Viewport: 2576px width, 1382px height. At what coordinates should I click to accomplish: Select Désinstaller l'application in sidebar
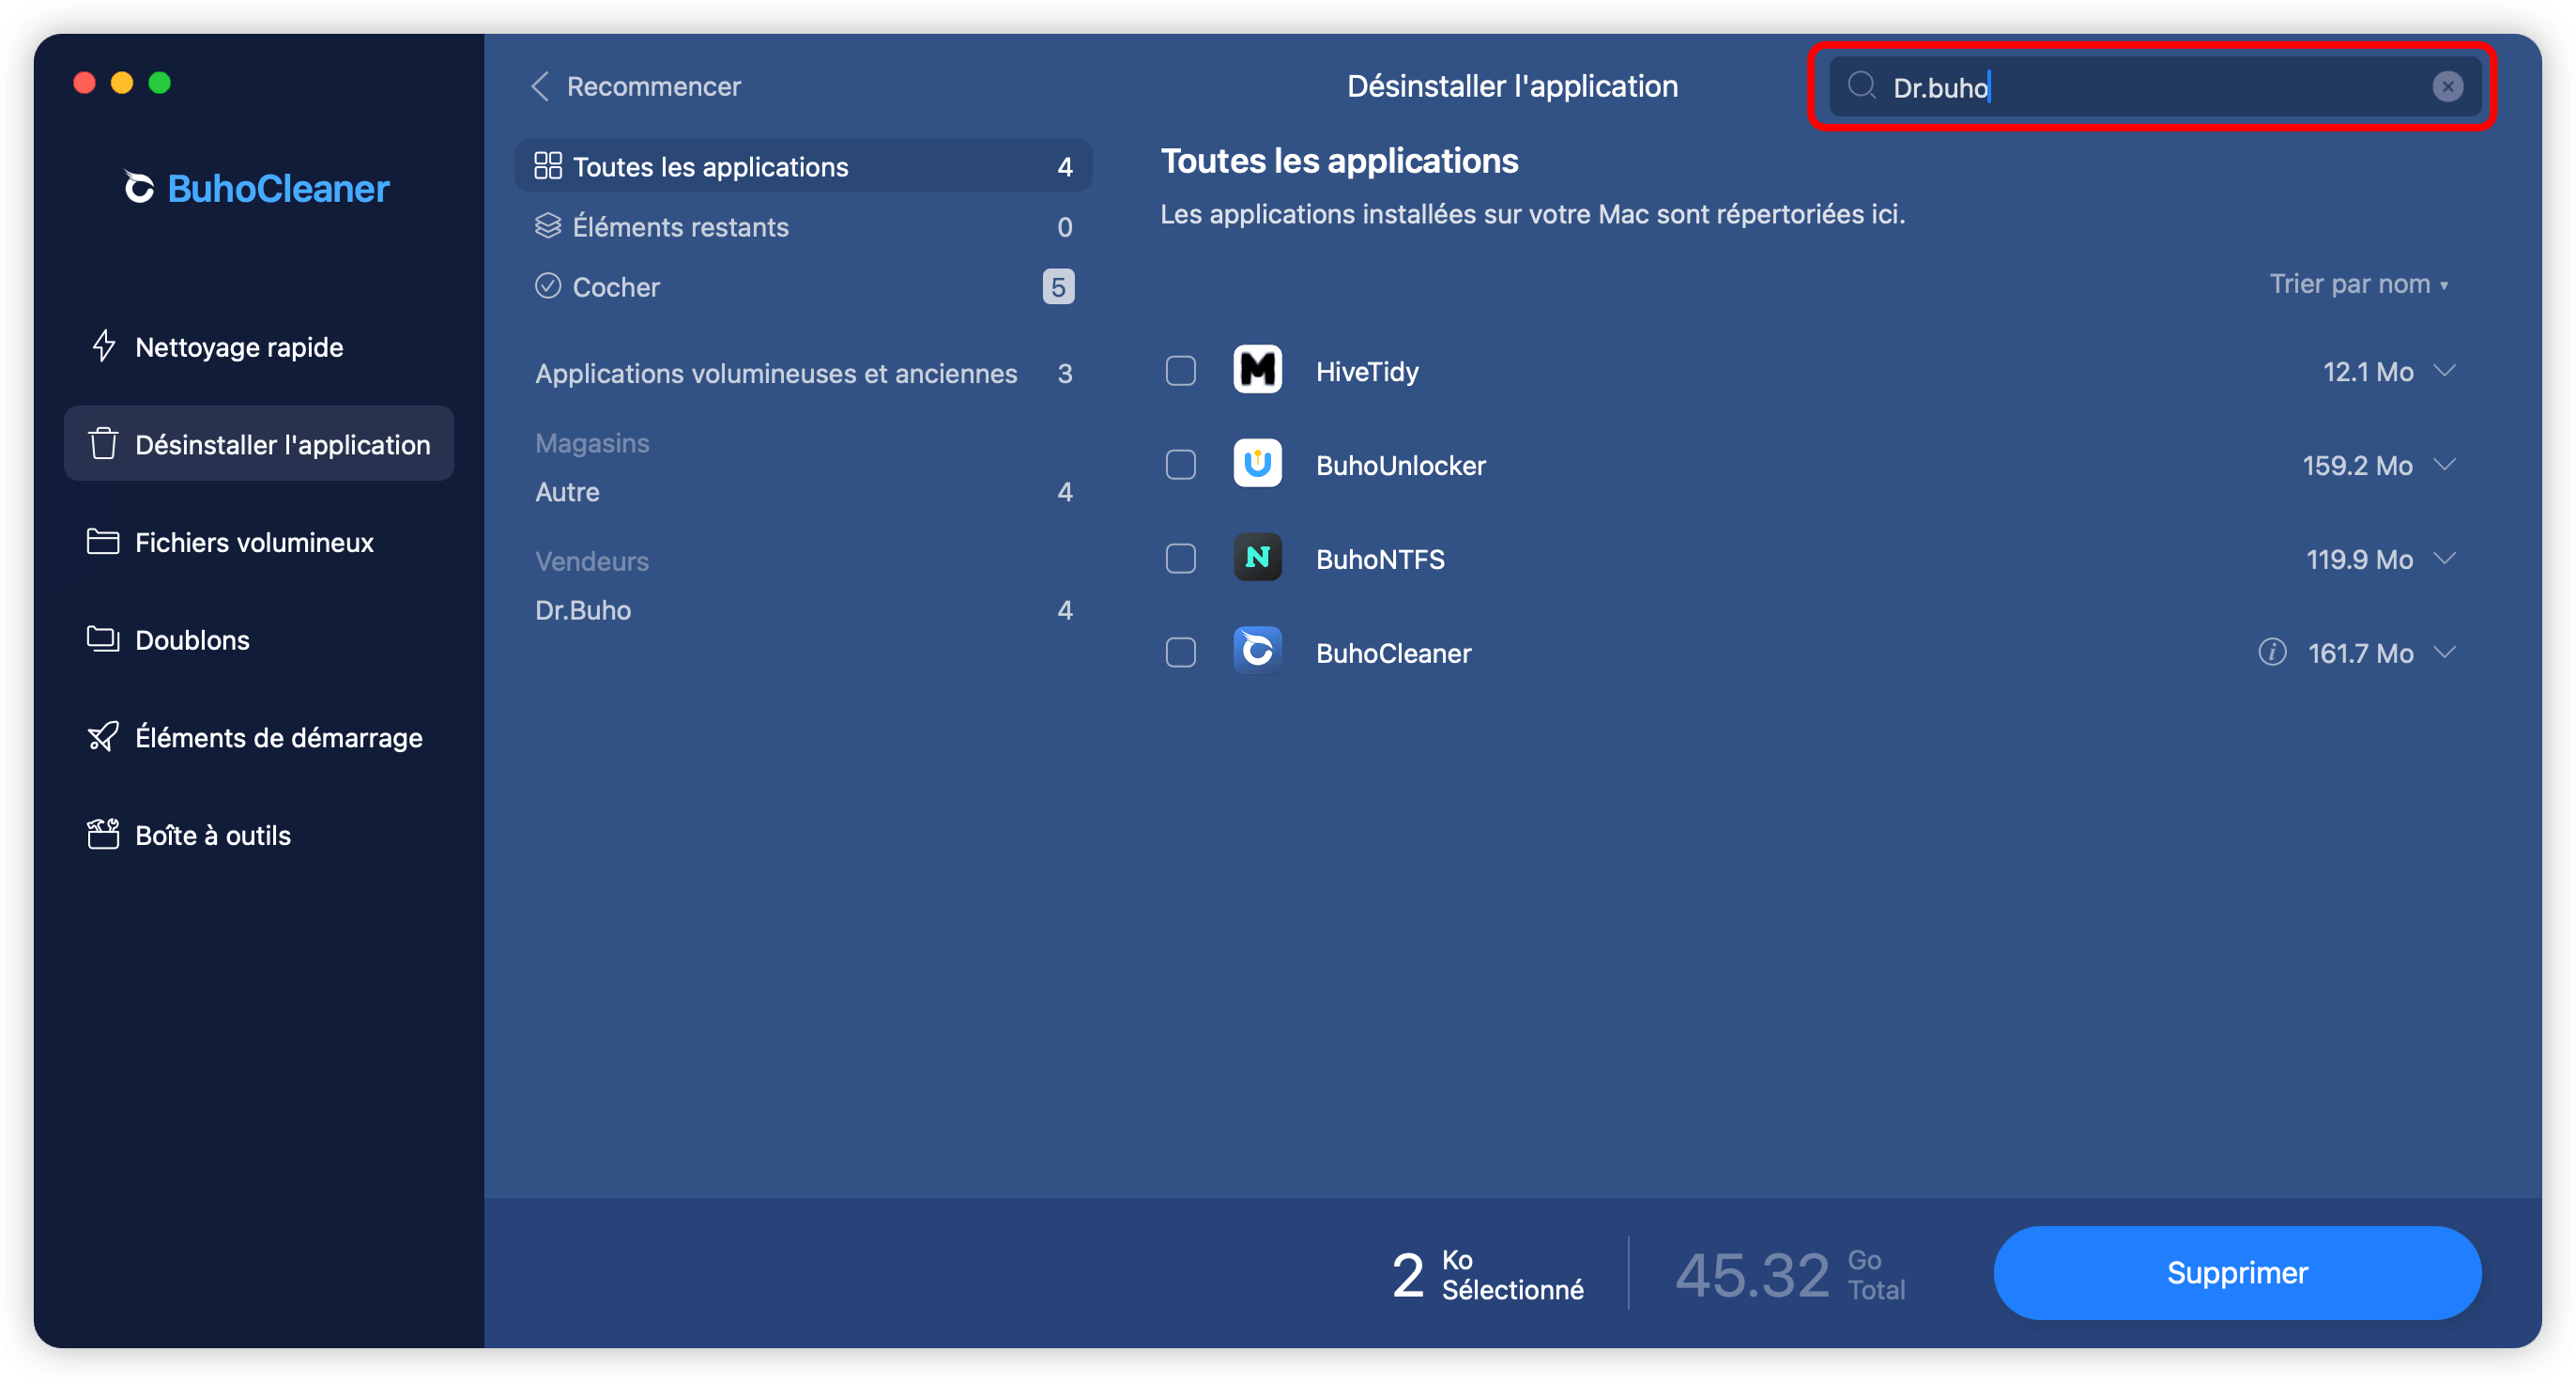click(x=258, y=443)
